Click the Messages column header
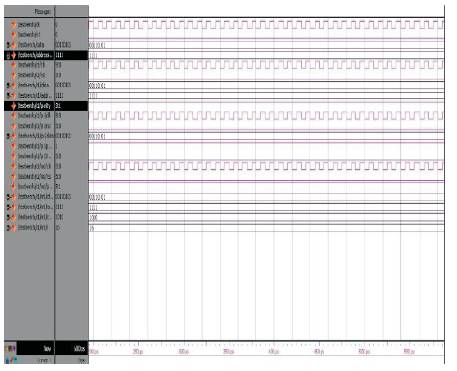 click(x=43, y=12)
